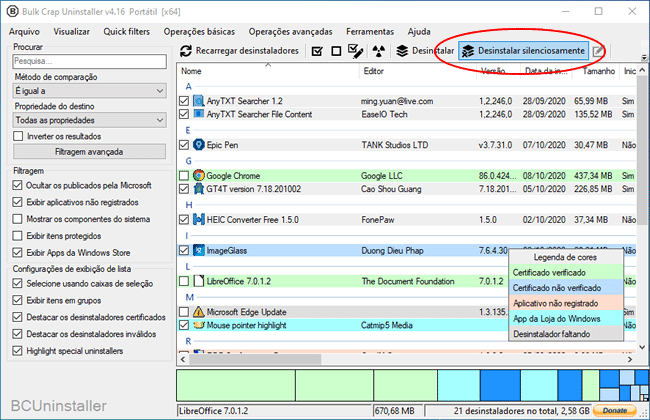This screenshot has height=420, width=650.
Task: Click the Microsoft Edge Update warning icon
Action: [x=198, y=311]
